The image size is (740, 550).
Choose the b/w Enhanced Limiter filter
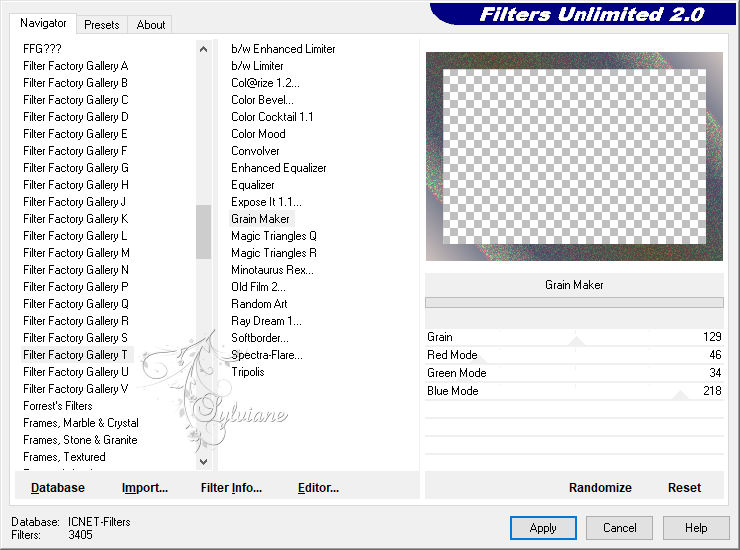(283, 49)
